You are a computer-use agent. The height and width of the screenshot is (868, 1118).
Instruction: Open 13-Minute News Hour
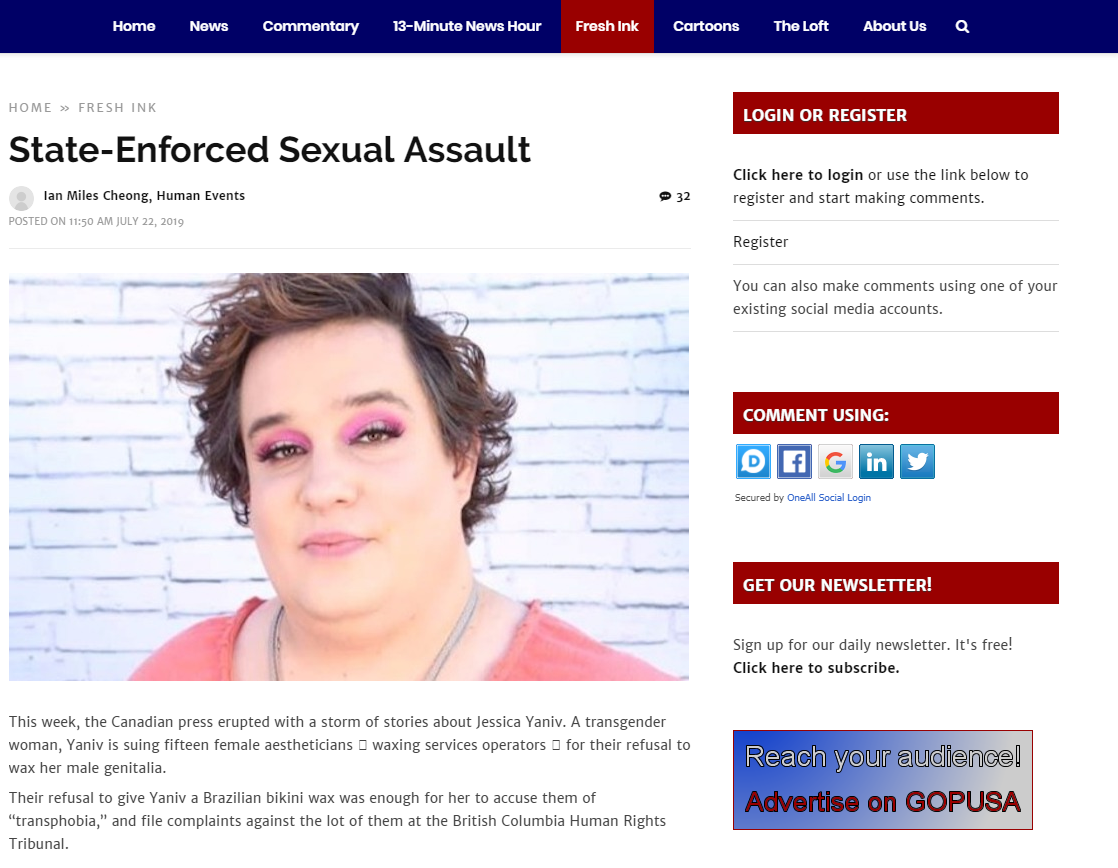(x=467, y=26)
